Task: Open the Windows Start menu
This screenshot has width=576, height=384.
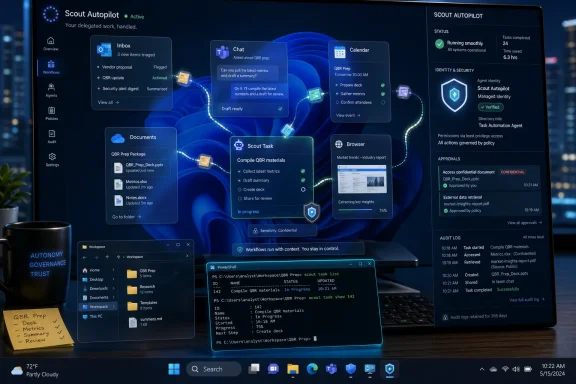Action: 174,369
